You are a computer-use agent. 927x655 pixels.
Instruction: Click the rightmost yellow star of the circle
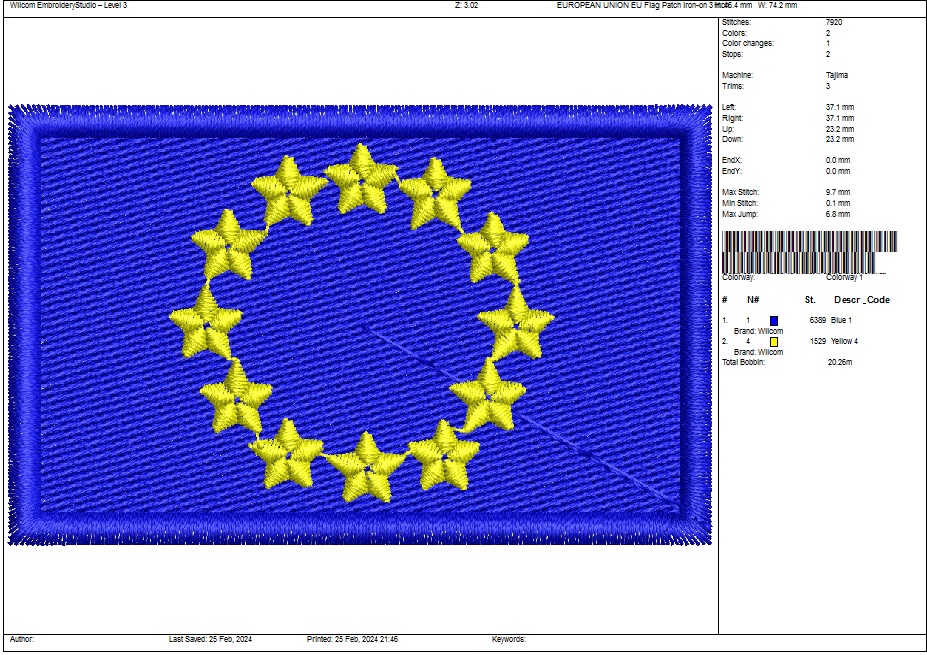tap(516, 322)
